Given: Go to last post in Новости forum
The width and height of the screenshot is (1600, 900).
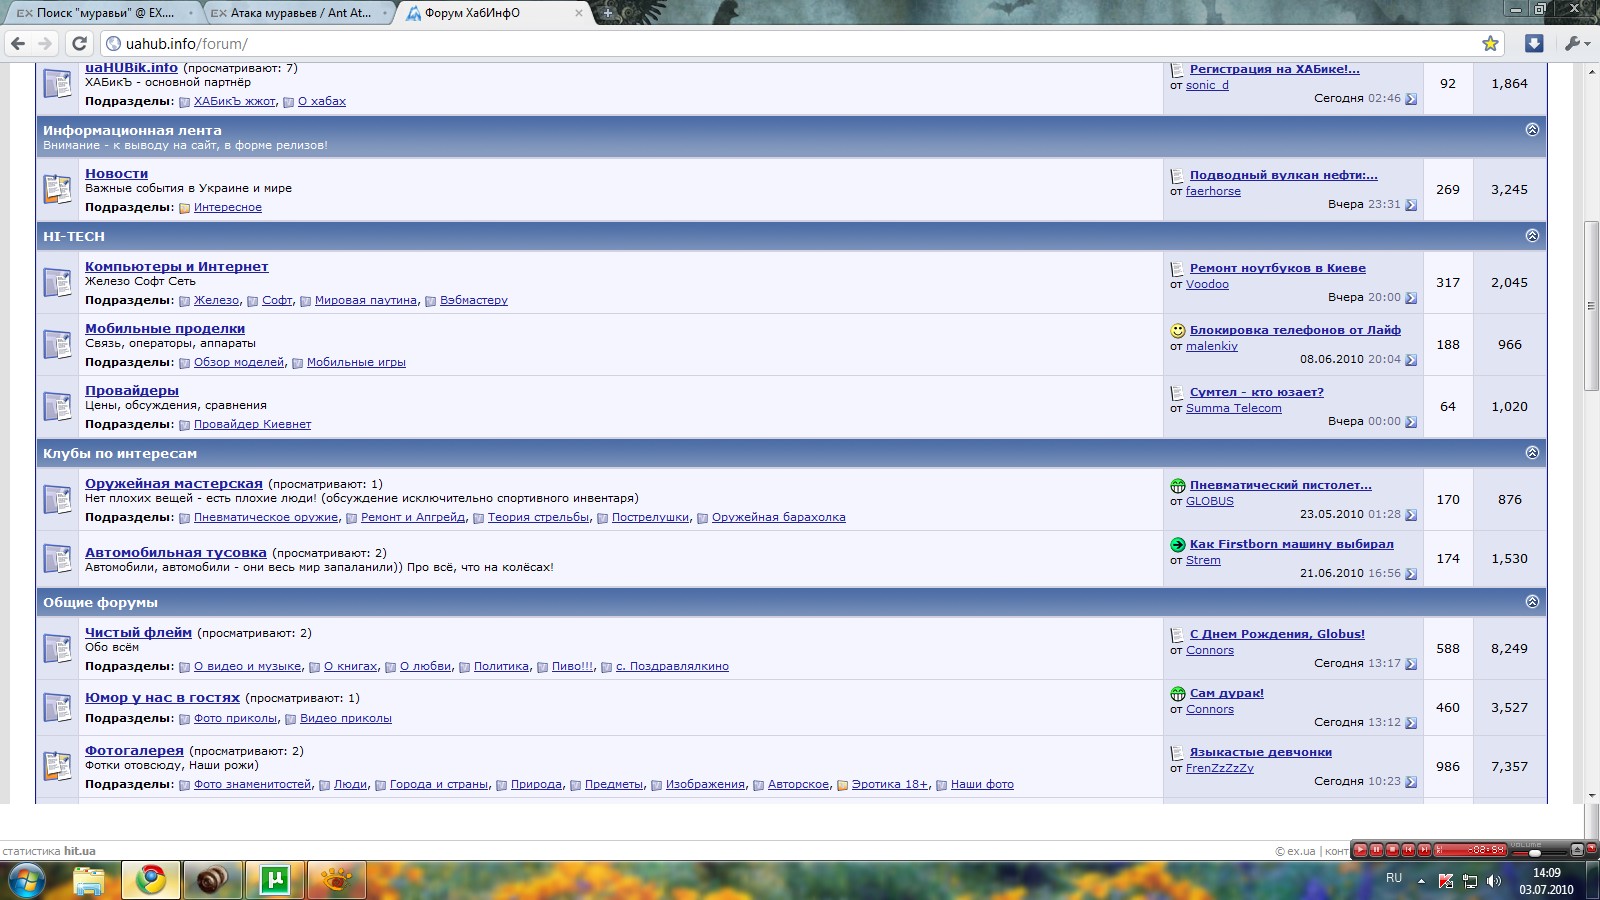Looking at the screenshot, I should pos(1411,205).
